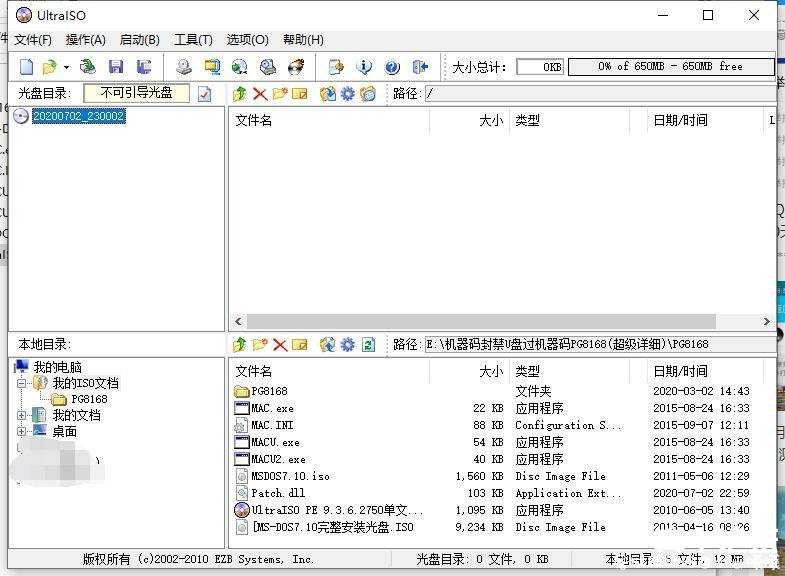This screenshot has height=576, width=785.
Task: Click the folder-list icon after the upper gear
Action: [368, 94]
